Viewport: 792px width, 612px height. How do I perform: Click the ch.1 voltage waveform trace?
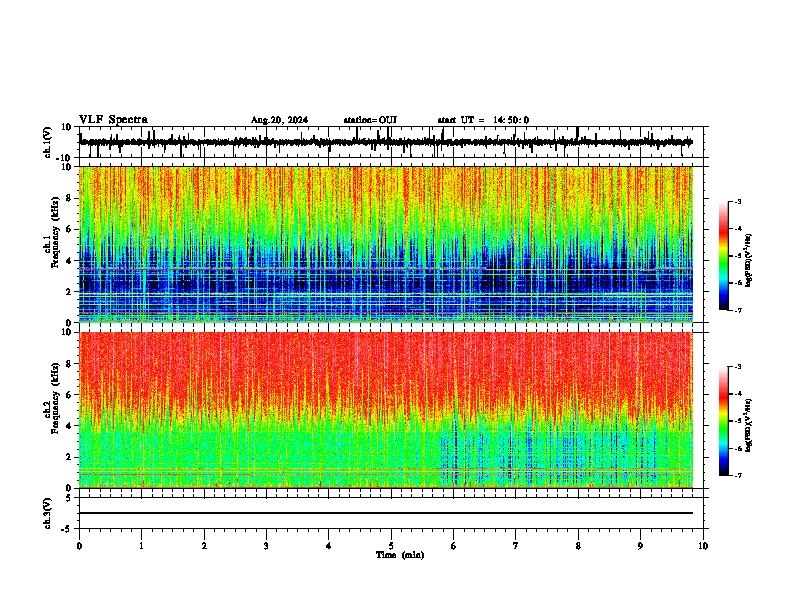click(x=386, y=142)
